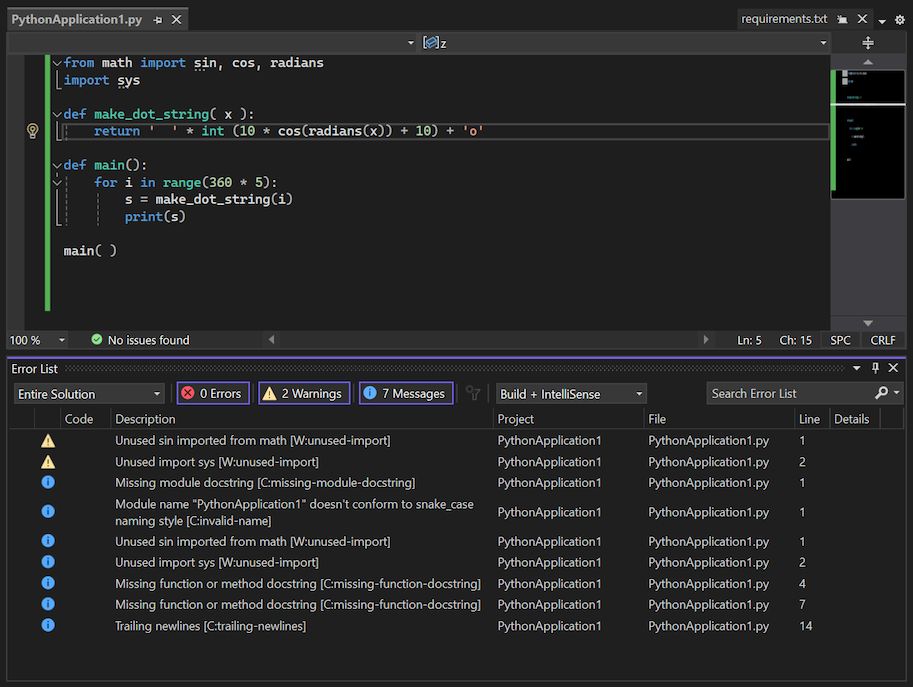
Task: Click the pin icon on the Error List panel
Action: tap(876, 368)
